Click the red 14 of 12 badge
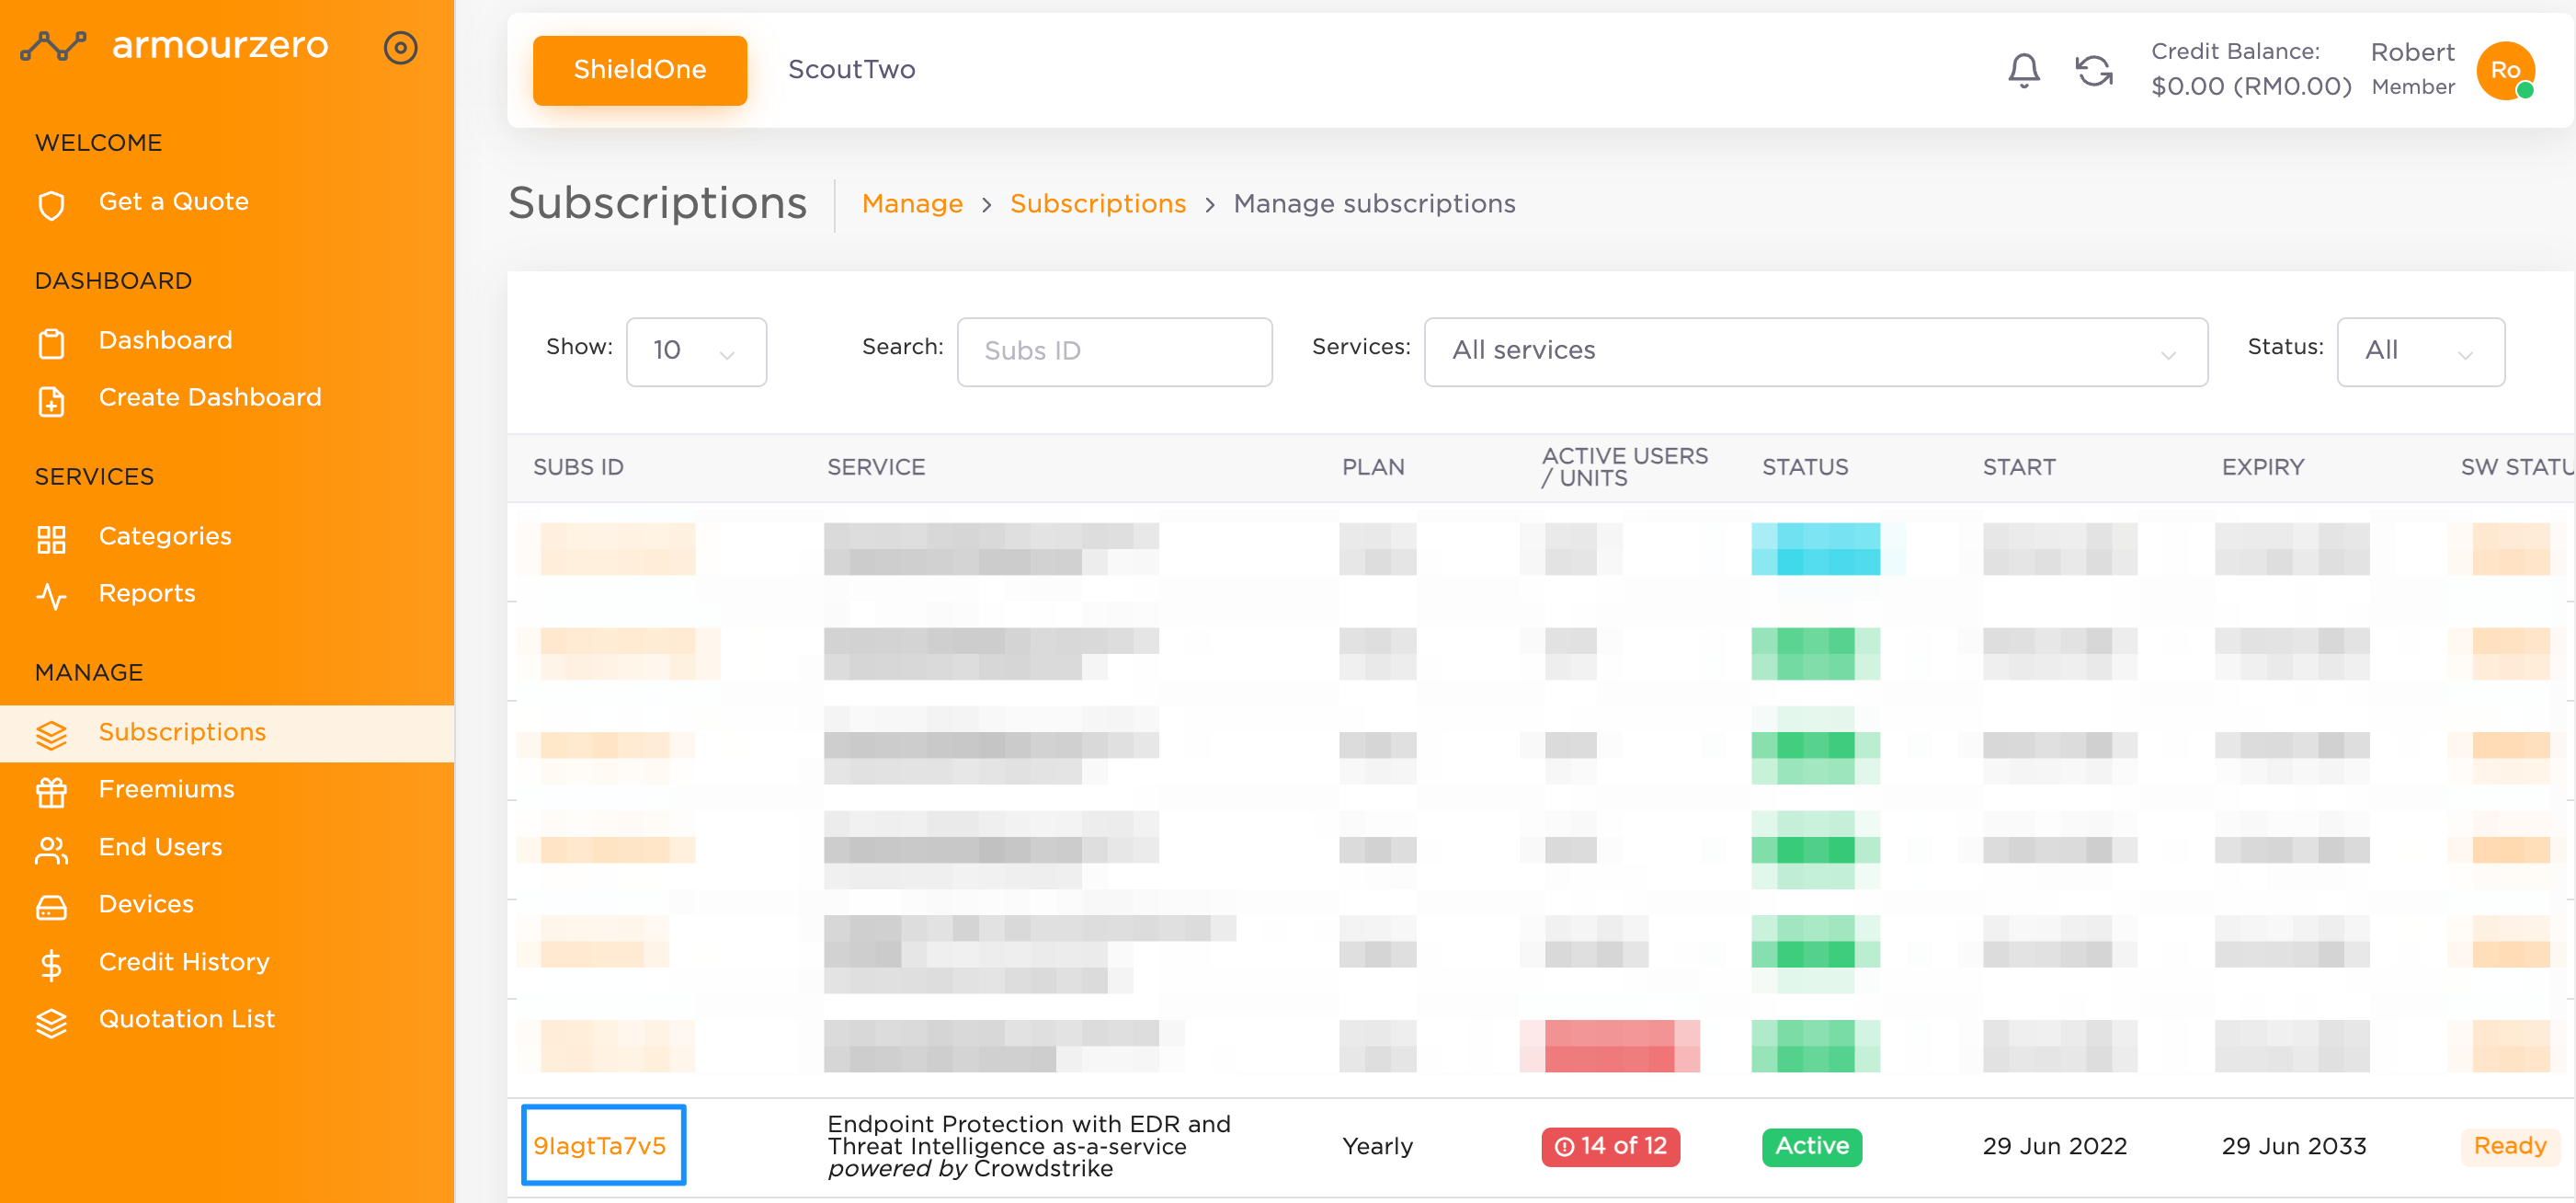The image size is (2576, 1203). 1610,1146
